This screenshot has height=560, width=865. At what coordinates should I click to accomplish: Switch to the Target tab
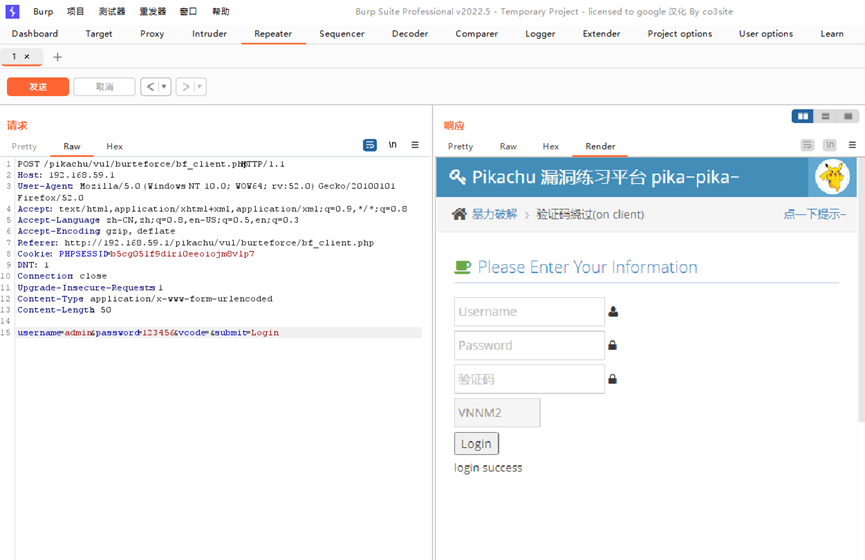[x=99, y=34]
